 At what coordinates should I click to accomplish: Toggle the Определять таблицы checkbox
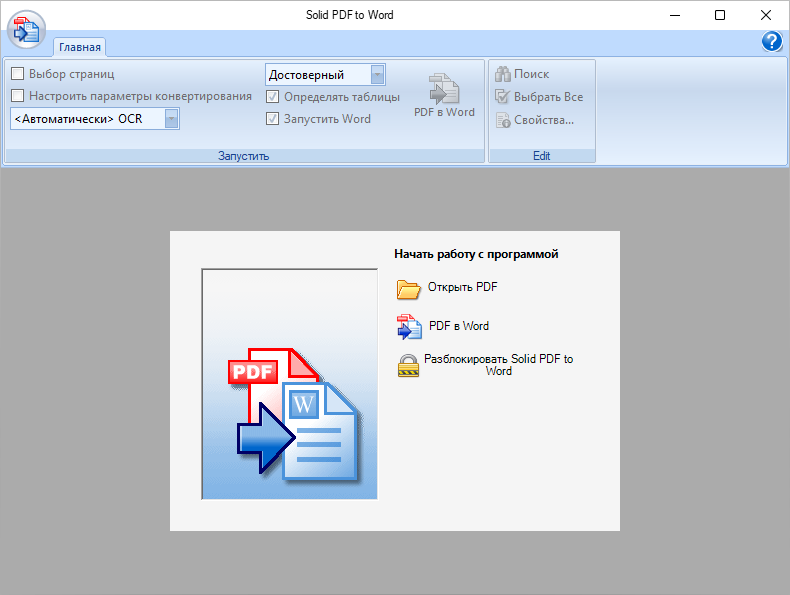272,97
